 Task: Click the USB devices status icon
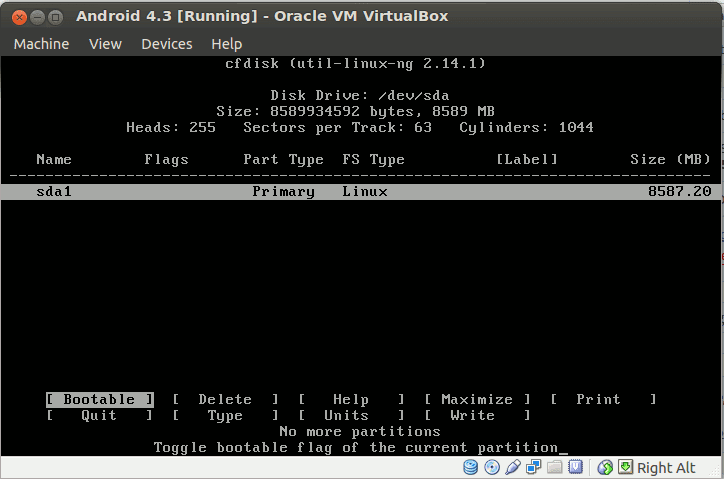(x=513, y=467)
